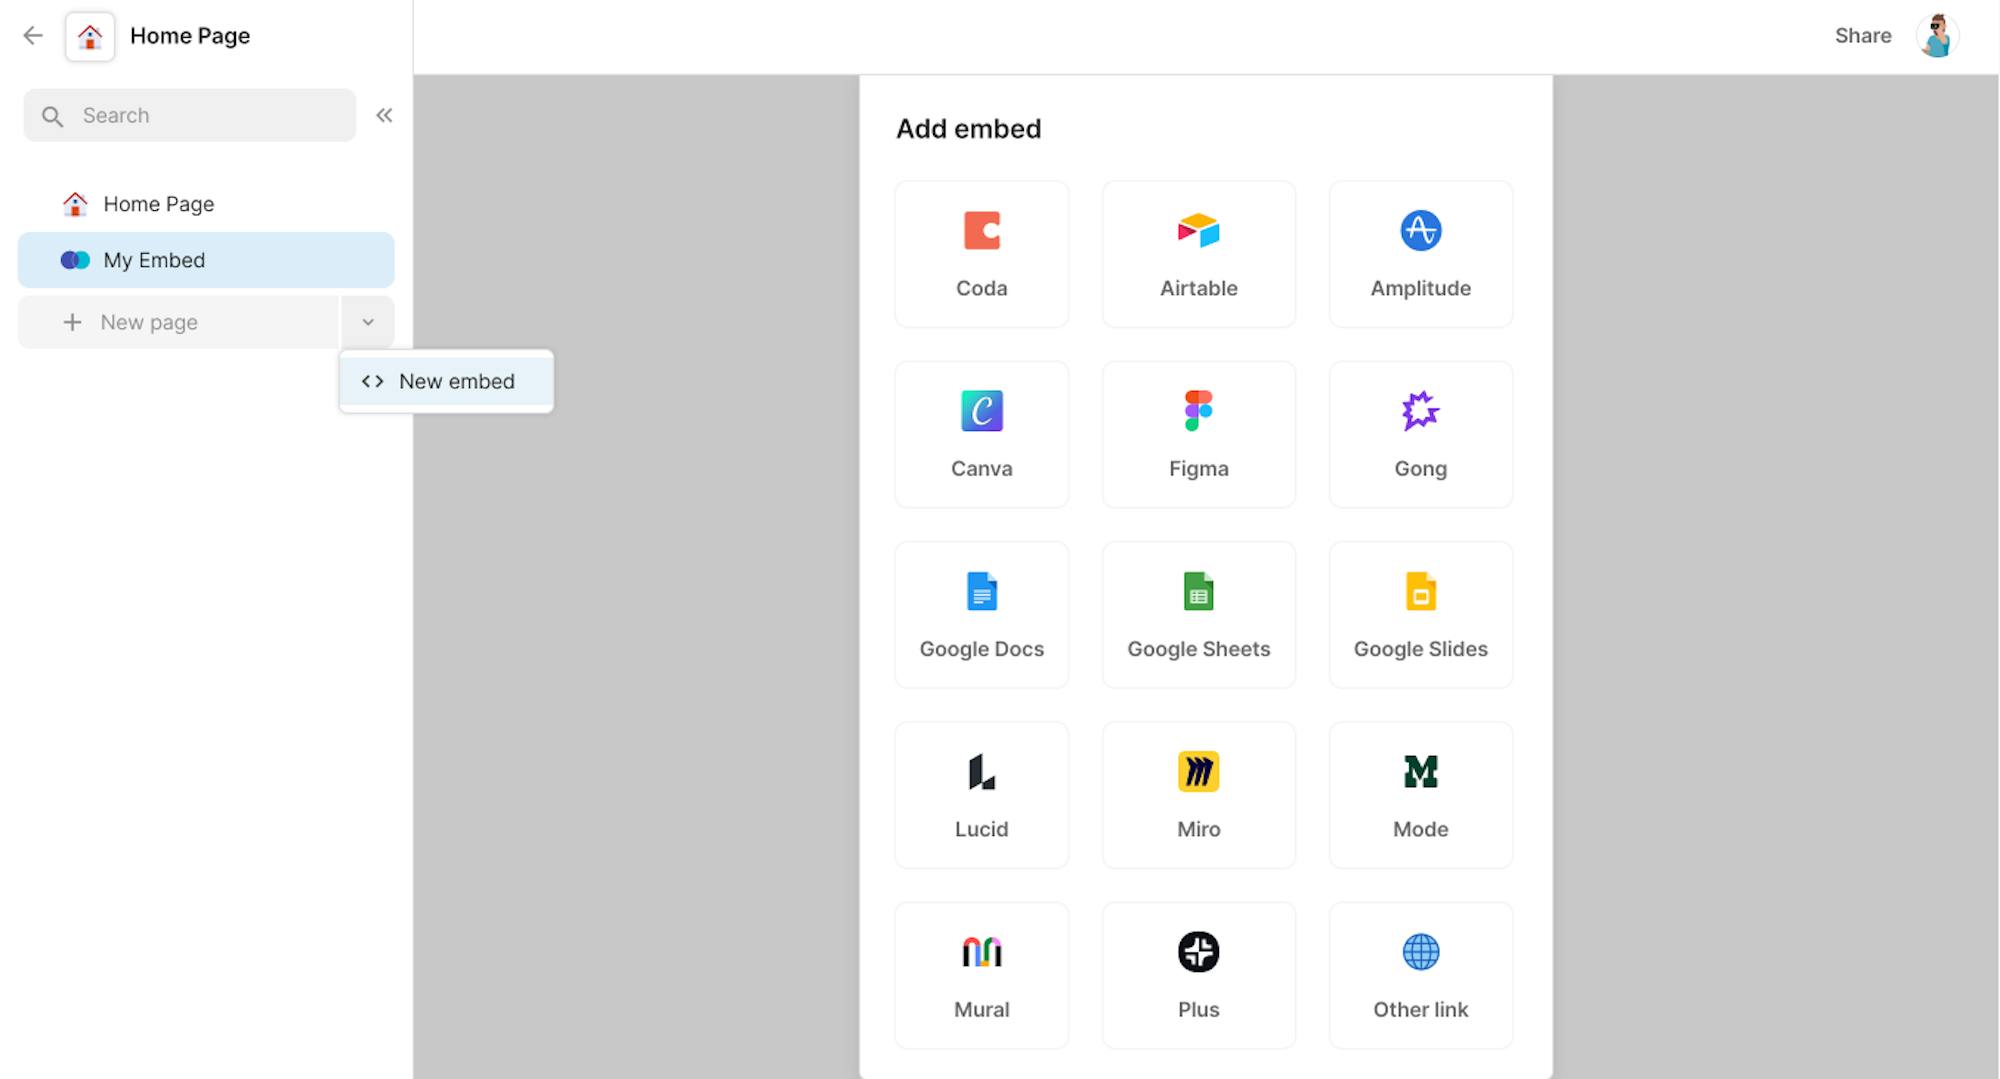This screenshot has width=2000, height=1079.
Task: Select the Canva embed option
Action: click(981, 434)
